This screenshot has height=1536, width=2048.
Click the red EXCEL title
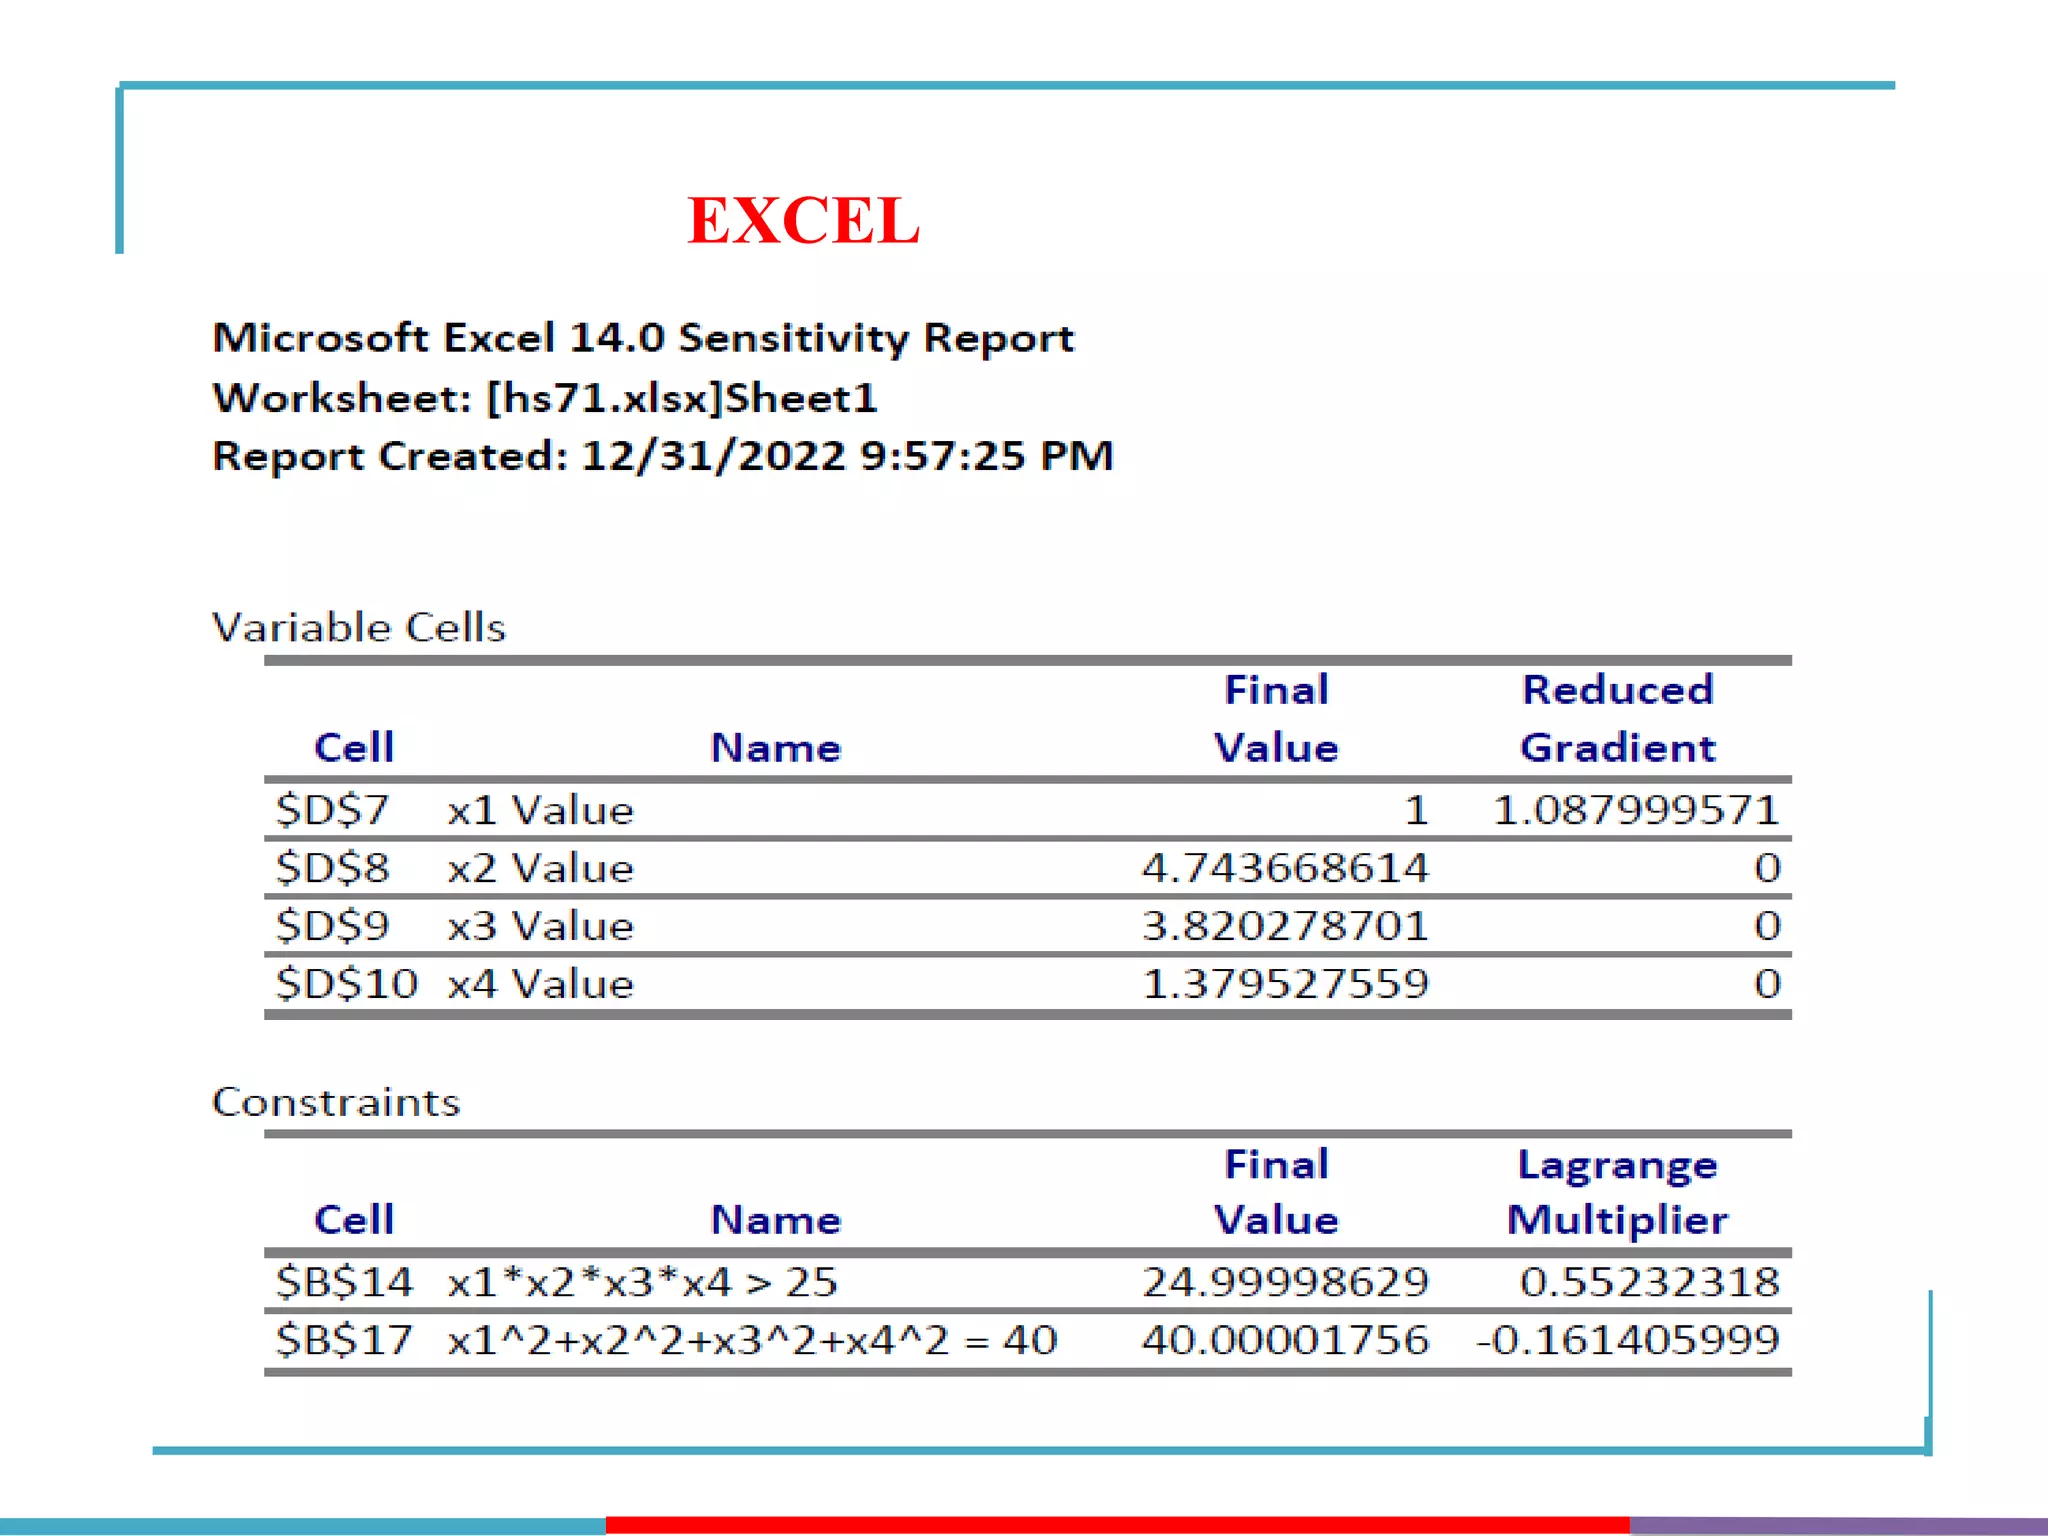(803, 221)
